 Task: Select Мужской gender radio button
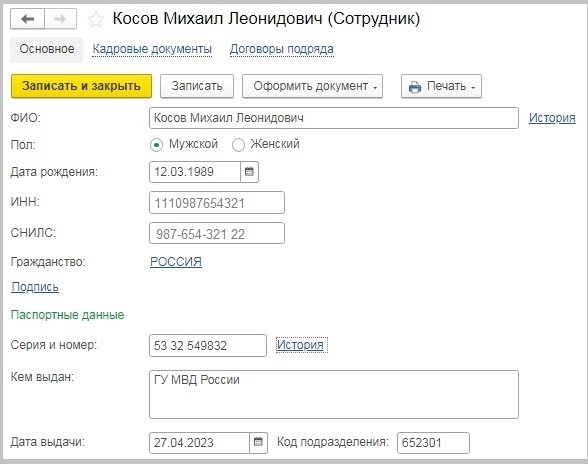point(156,144)
